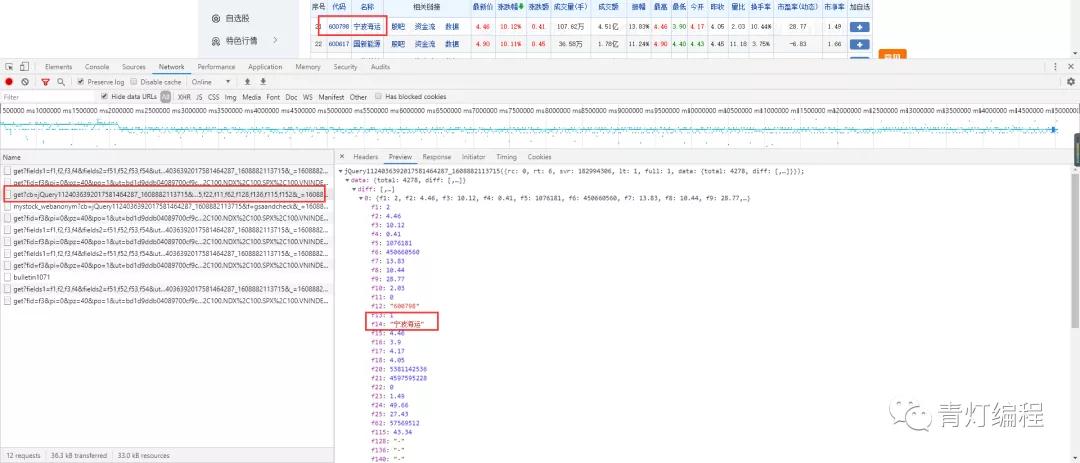Open the Memory tab
Image resolution: width=1080 pixels, height=463 pixels.
308,67
